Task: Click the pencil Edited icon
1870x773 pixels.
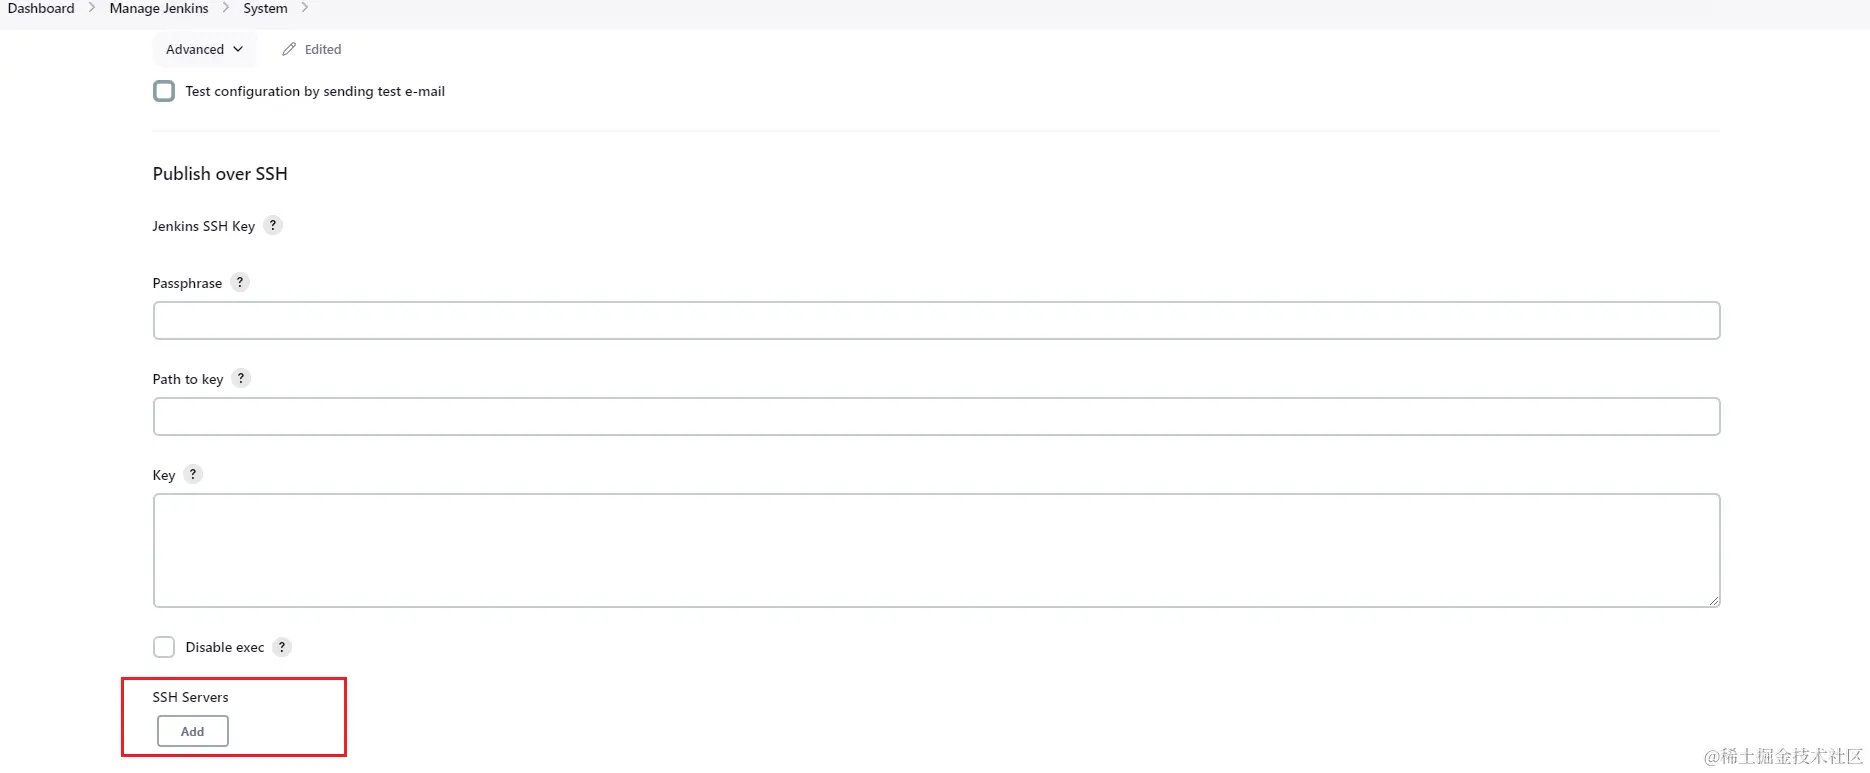Action: point(289,49)
